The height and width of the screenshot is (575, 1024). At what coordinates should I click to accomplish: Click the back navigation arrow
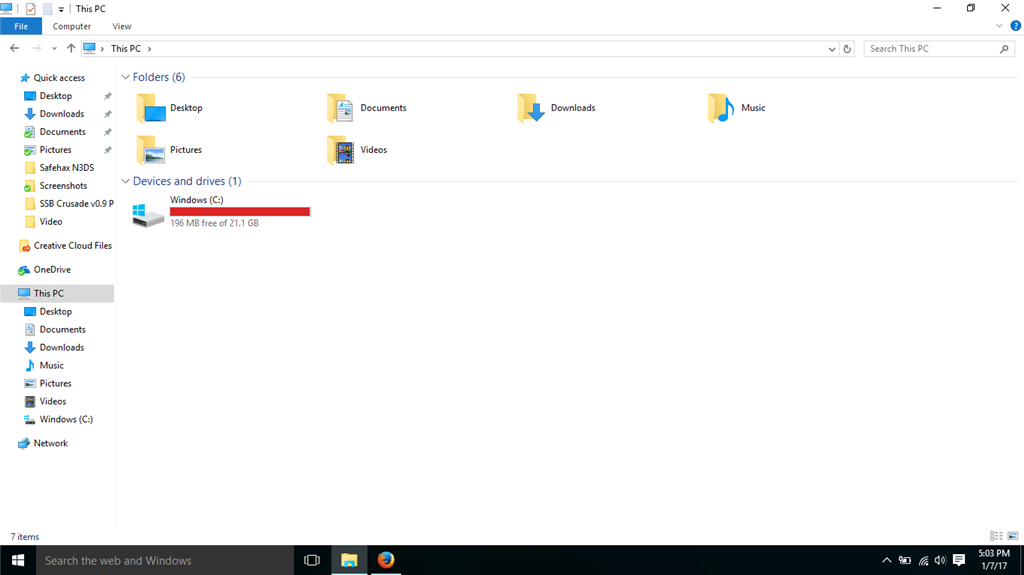tap(14, 48)
